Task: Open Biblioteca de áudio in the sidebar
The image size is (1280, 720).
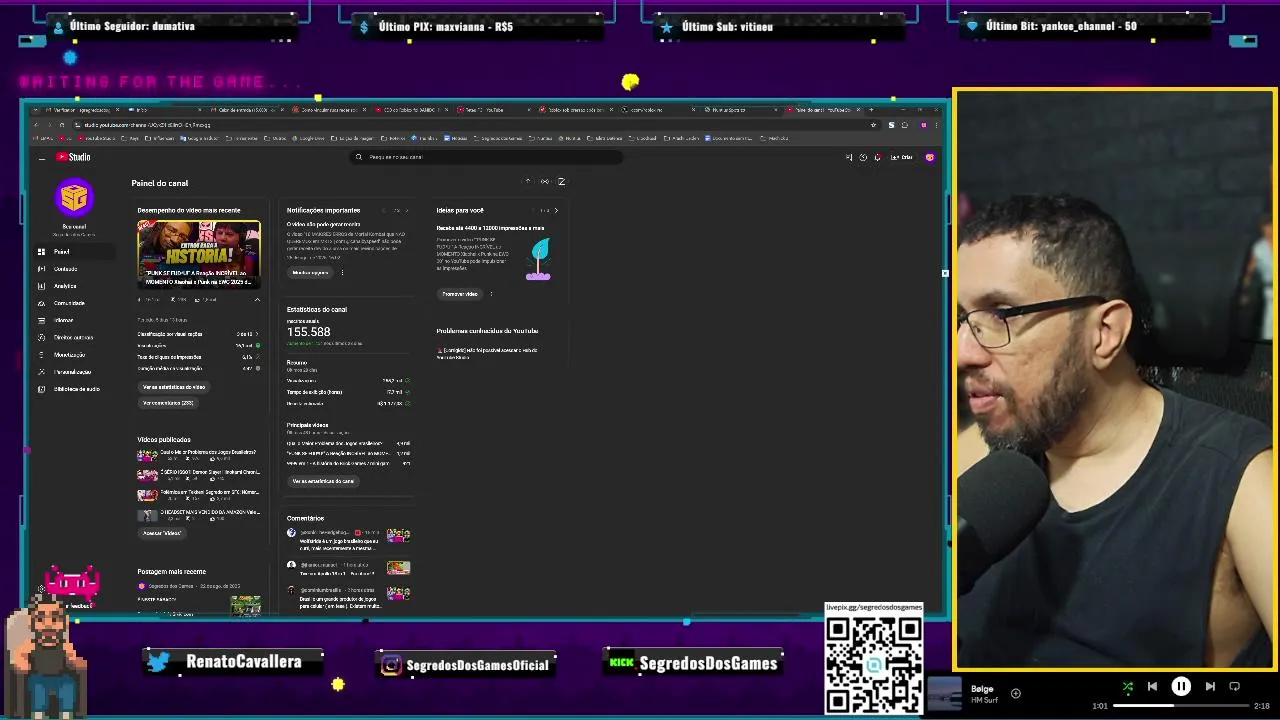Action: [75, 389]
